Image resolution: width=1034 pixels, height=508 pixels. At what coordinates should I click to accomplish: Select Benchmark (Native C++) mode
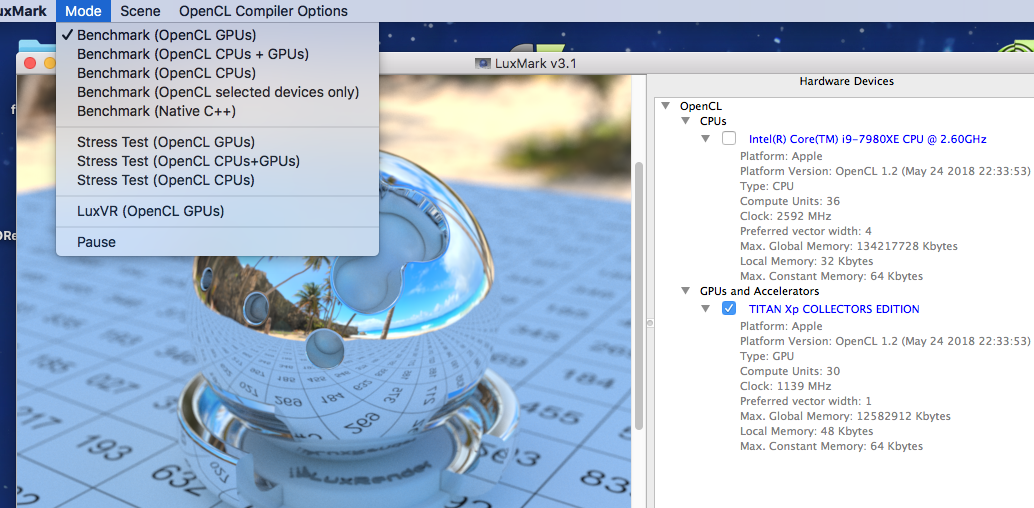(x=218, y=111)
